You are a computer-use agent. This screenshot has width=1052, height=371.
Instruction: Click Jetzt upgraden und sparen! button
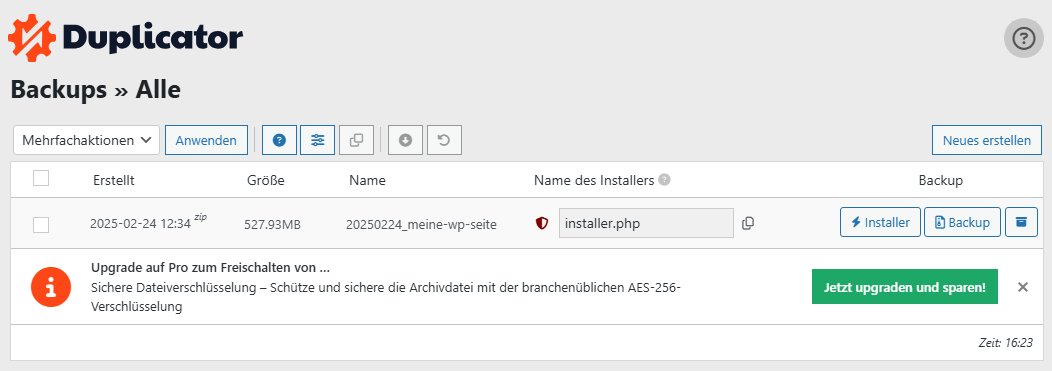(904, 287)
